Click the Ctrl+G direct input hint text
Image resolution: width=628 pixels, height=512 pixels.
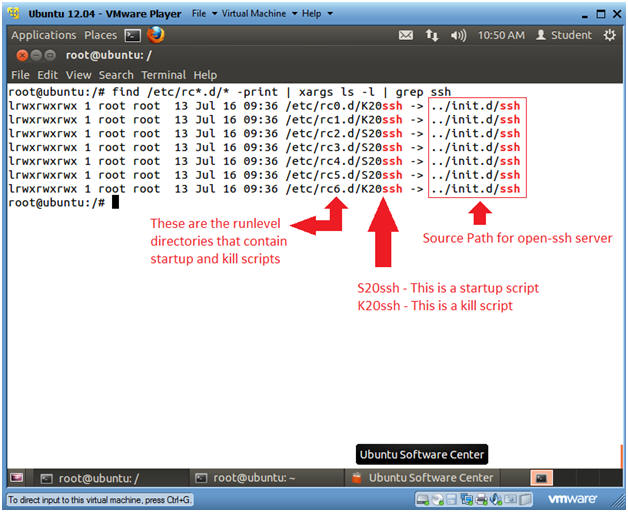pyautogui.click(x=100, y=500)
